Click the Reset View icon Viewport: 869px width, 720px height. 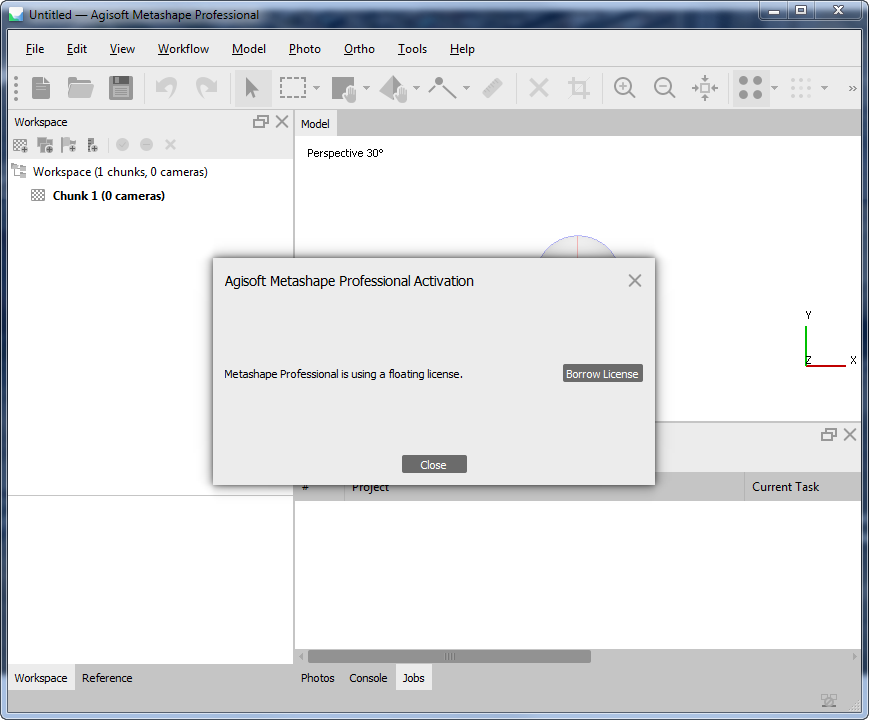click(705, 88)
